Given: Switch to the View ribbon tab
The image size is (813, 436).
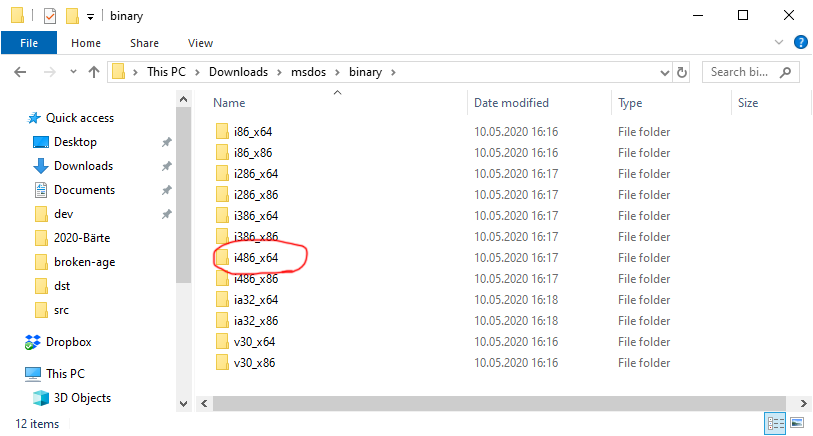Looking at the screenshot, I should (200, 43).
